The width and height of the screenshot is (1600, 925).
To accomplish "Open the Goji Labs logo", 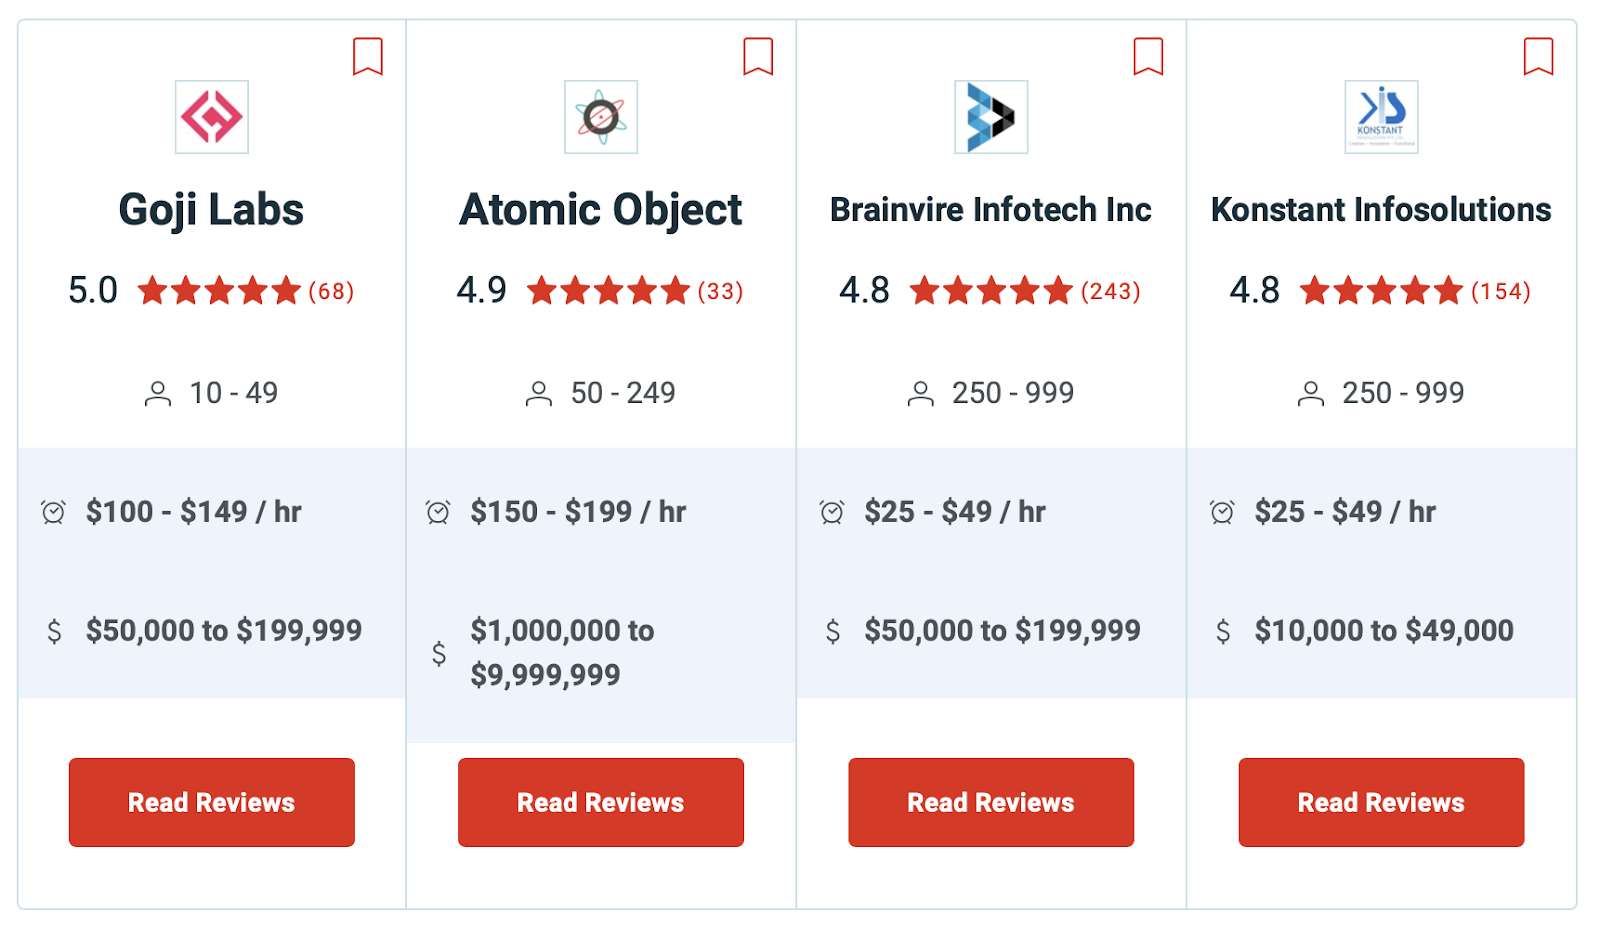I will click(211, 117).
